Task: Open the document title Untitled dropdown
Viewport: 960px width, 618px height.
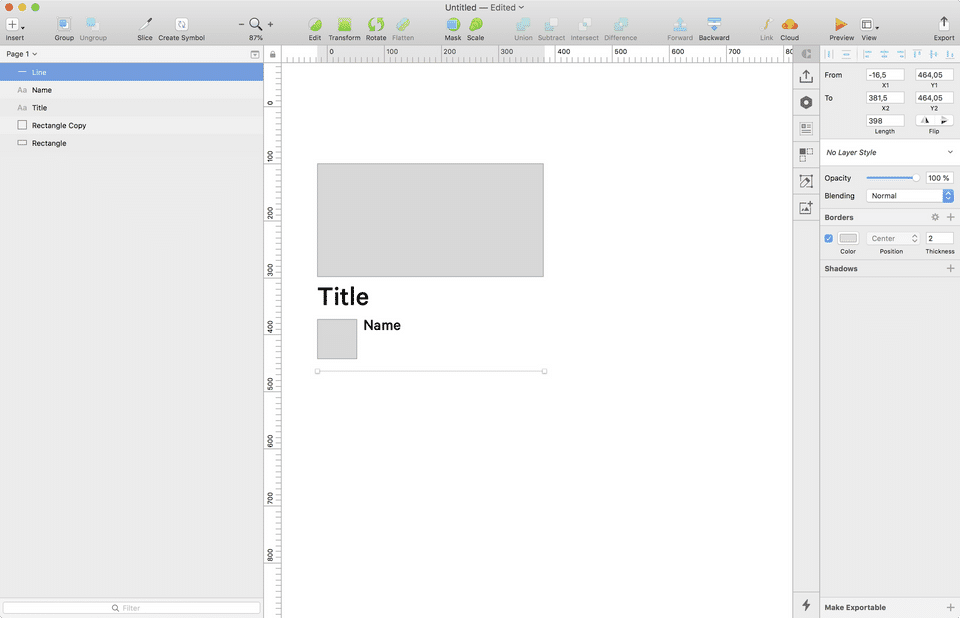Action: point(484,7)
